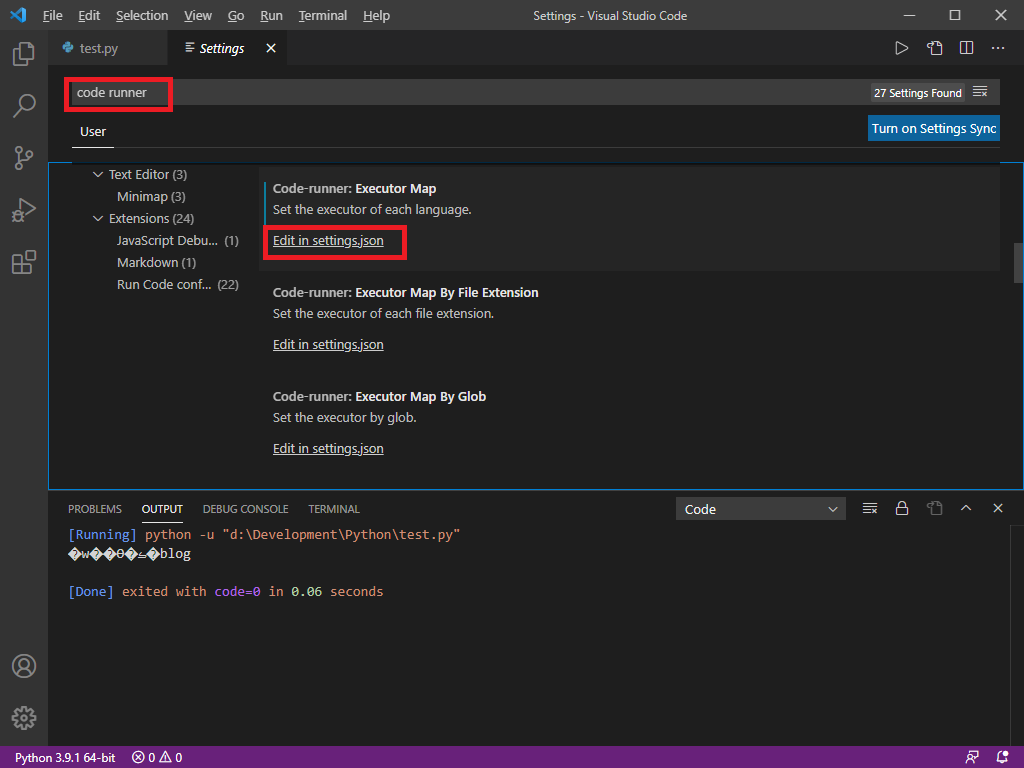The image size is (1024, 768).
Task: Open the Help menu
Action: click(x=376, y=16)
